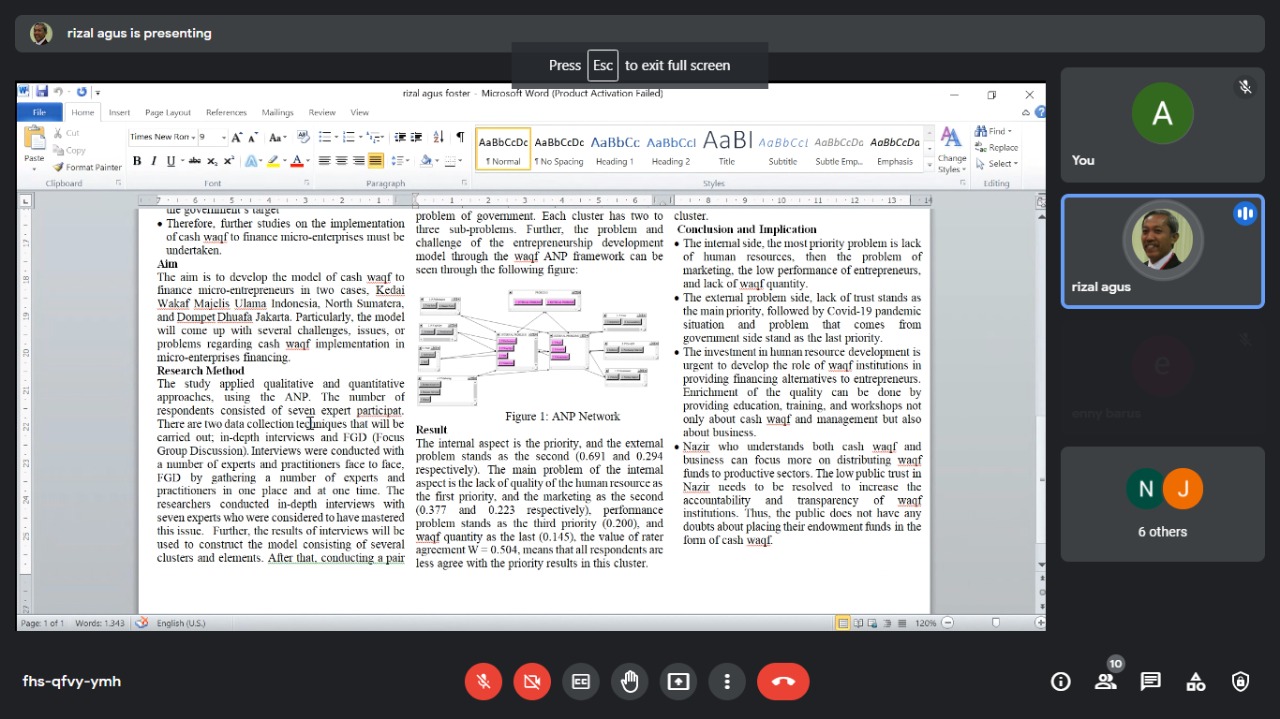
Task: Click the text highlight color button
Action: click(x=273, y=161)
